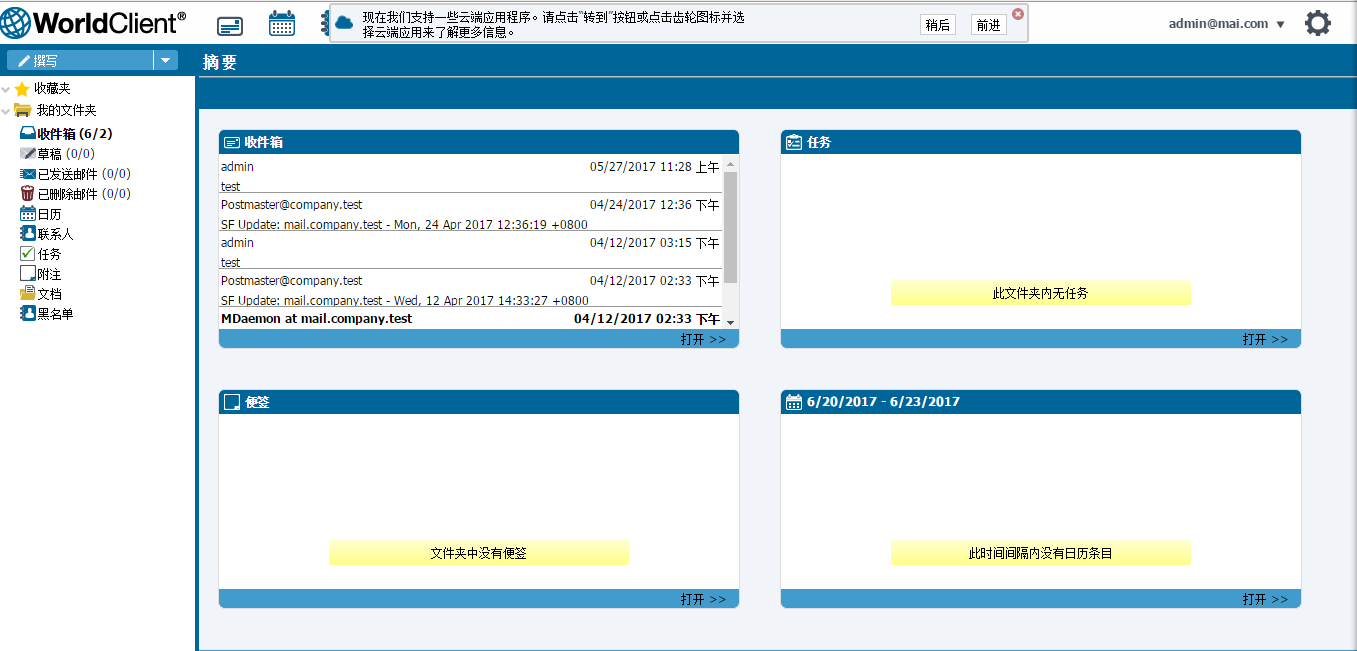
Task: Open the admin@mai.com account dropdown
Action: pyautogui.click(x=1226, y=24)
